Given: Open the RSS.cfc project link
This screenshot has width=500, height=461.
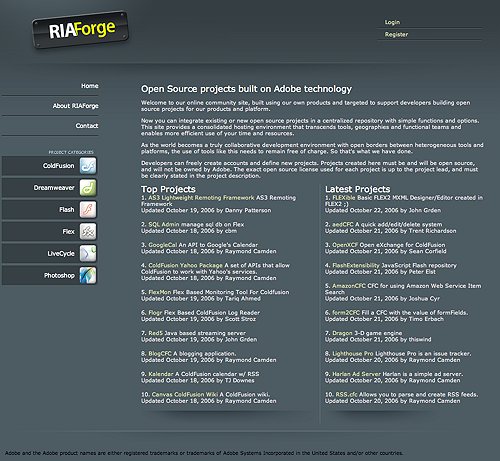Looking at the screenshot, I should point(346,394).
